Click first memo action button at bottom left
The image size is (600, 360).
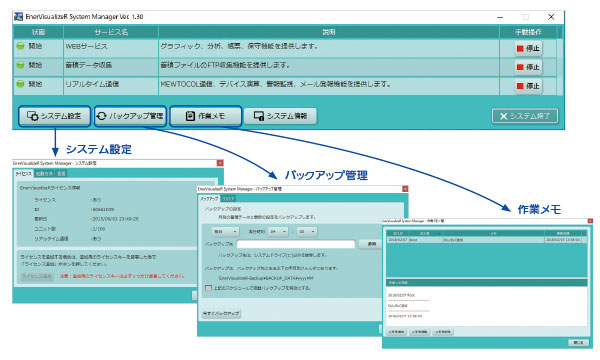(x=396, y=332)
